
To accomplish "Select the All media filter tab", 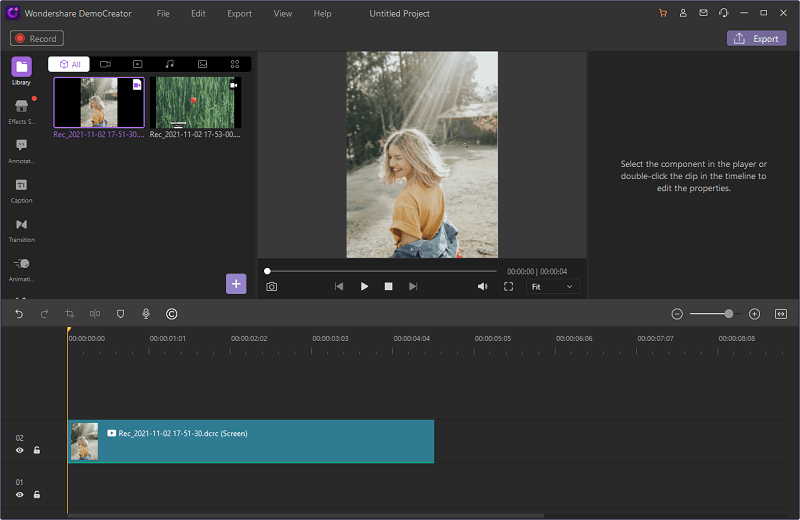I will pos(69,64).
